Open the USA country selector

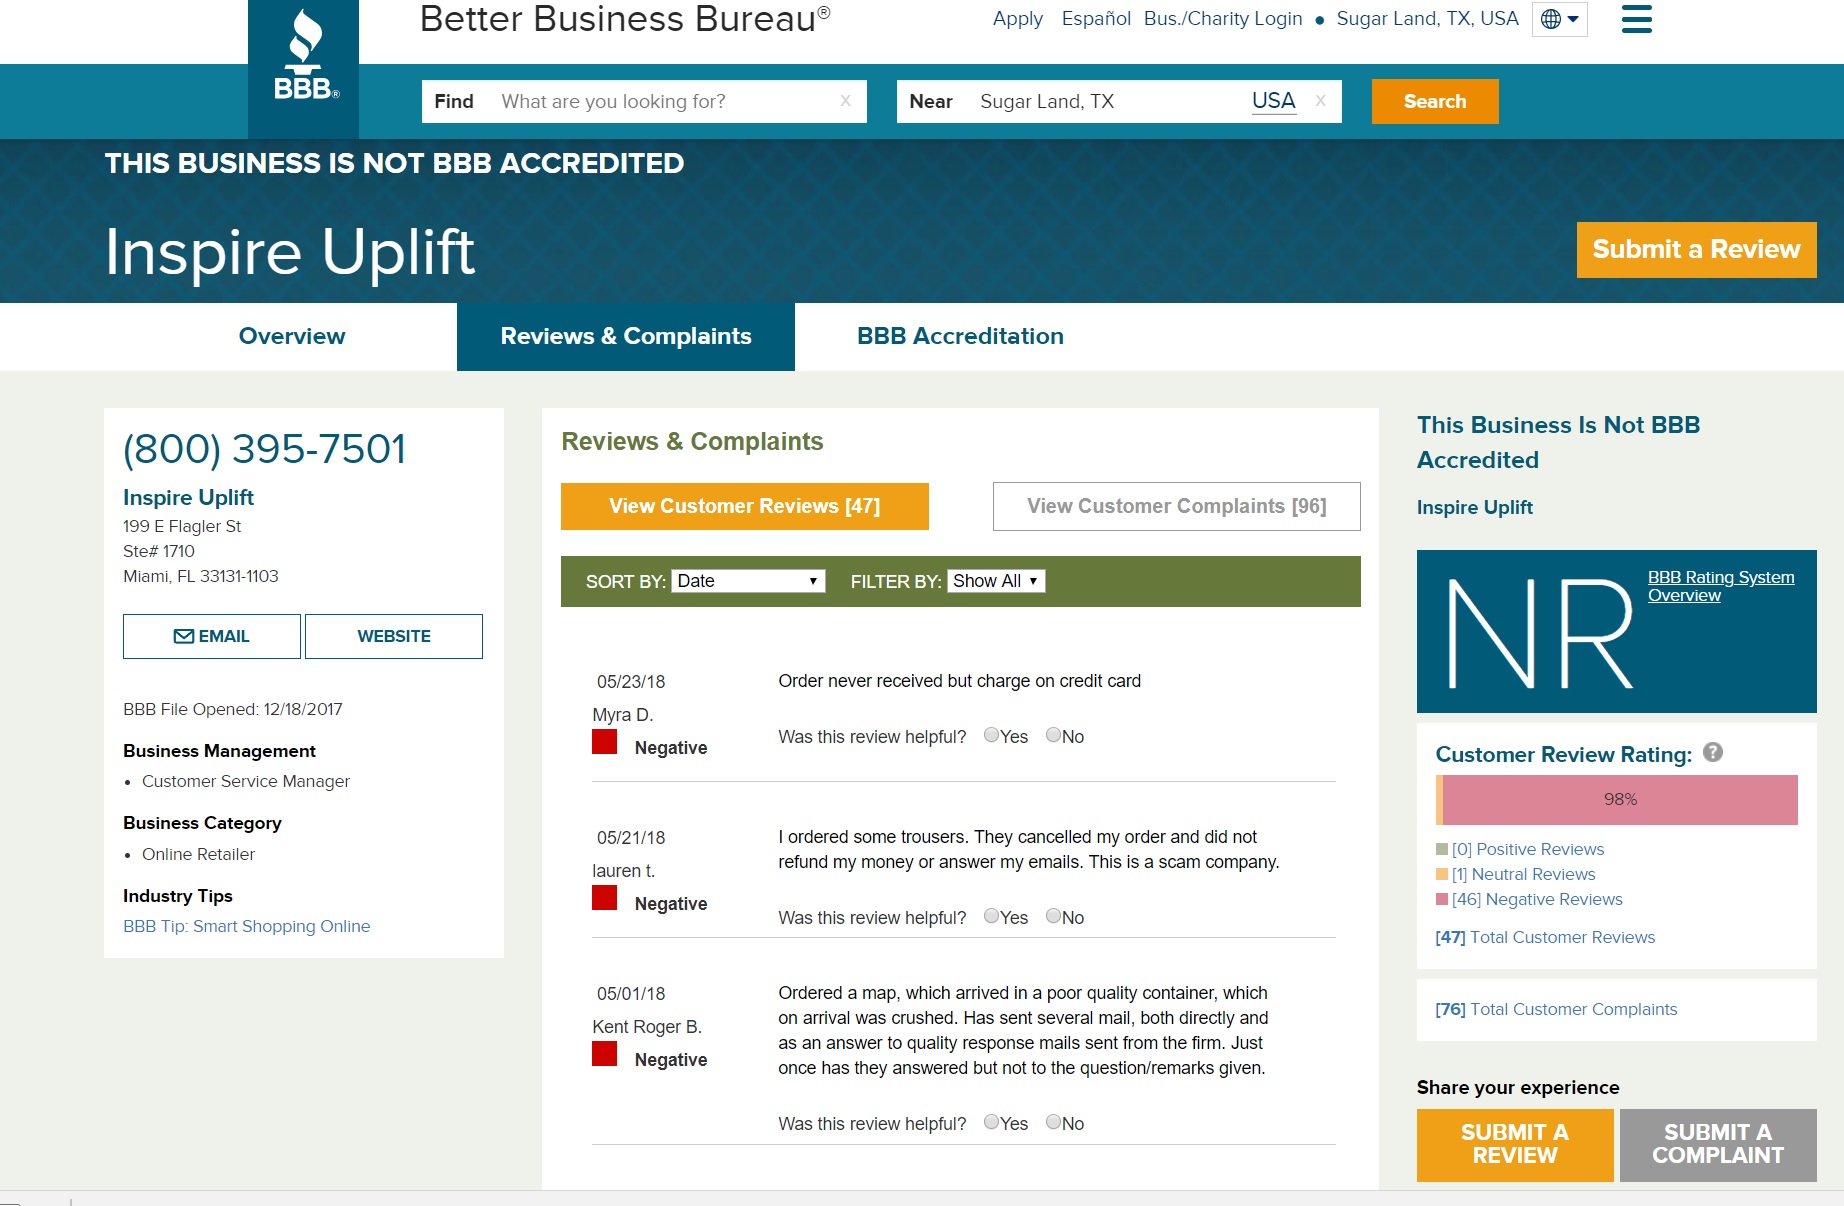pyautogui.click(x=1273, y=101)
